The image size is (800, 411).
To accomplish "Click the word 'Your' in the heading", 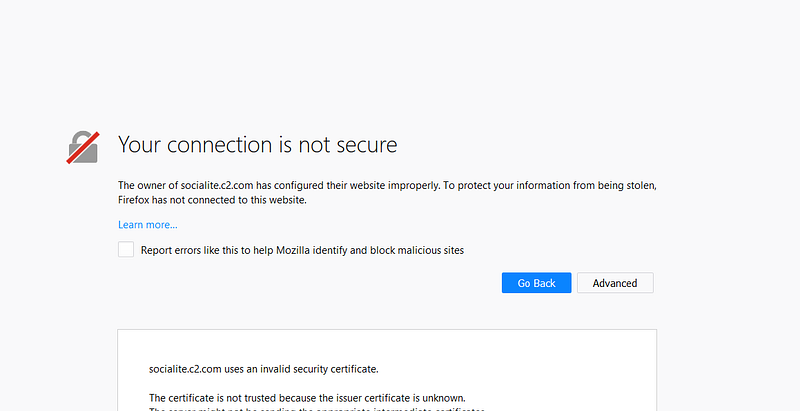I will tap(140, 145).
